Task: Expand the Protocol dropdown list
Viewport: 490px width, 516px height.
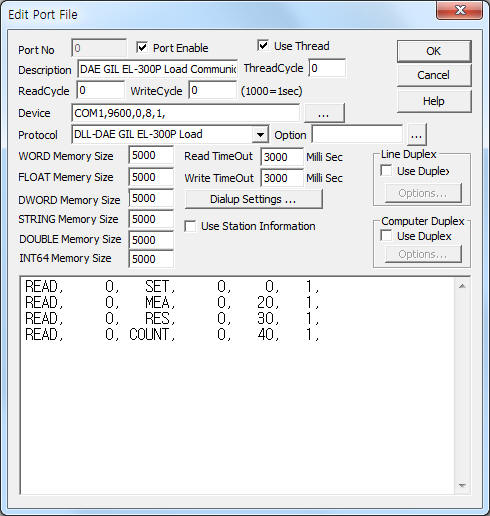Action: 260,135
